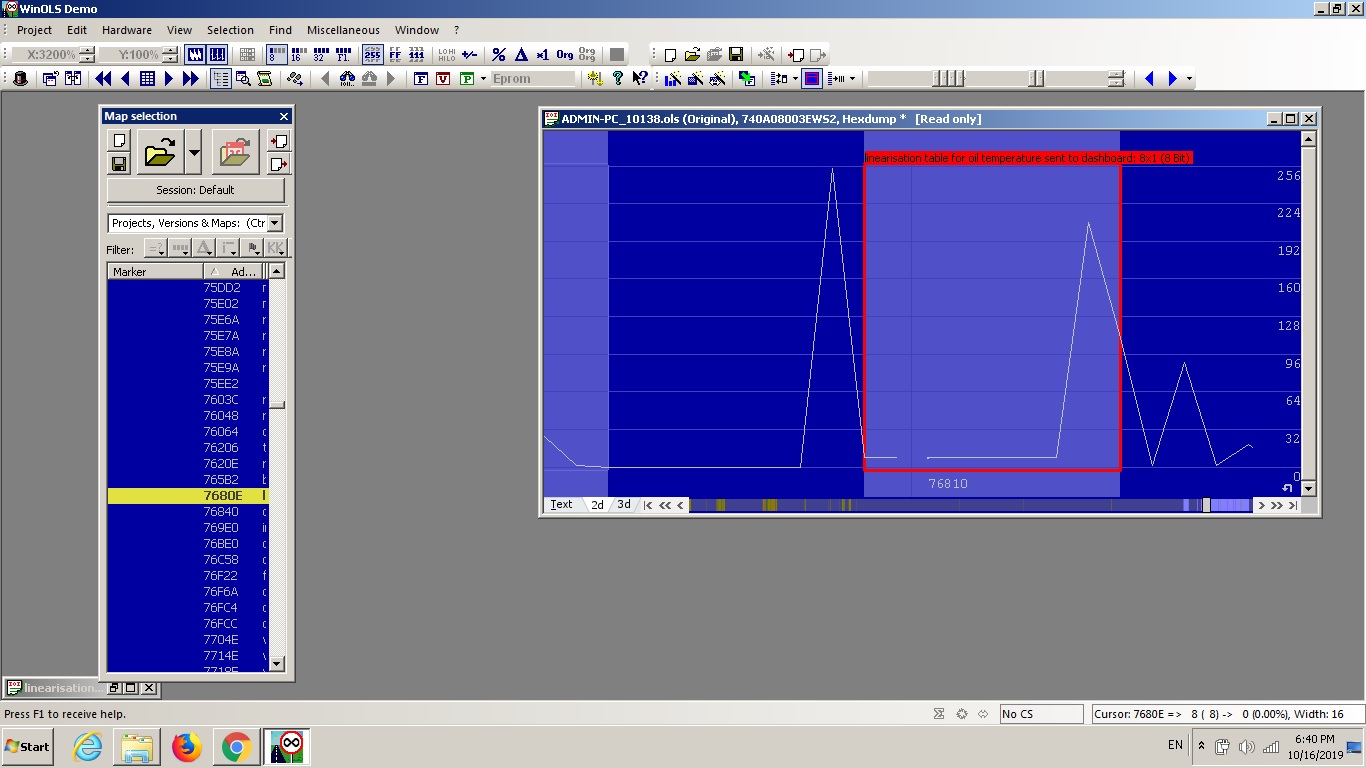Open project folder in Map selection panel
This screenshot has width=1366, height=768.
click(160, 153)
